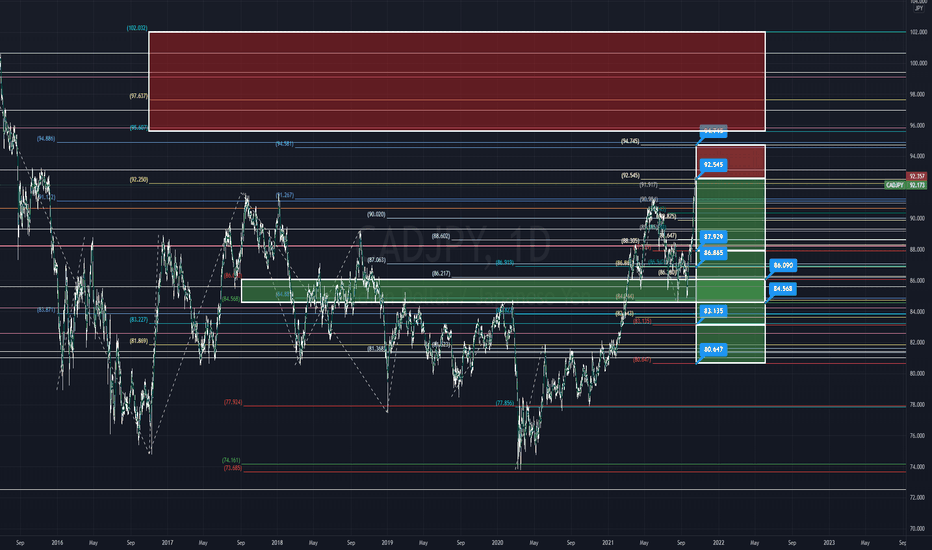
Task: Select the blue 84.568 price callout
Action: point(783,288)
